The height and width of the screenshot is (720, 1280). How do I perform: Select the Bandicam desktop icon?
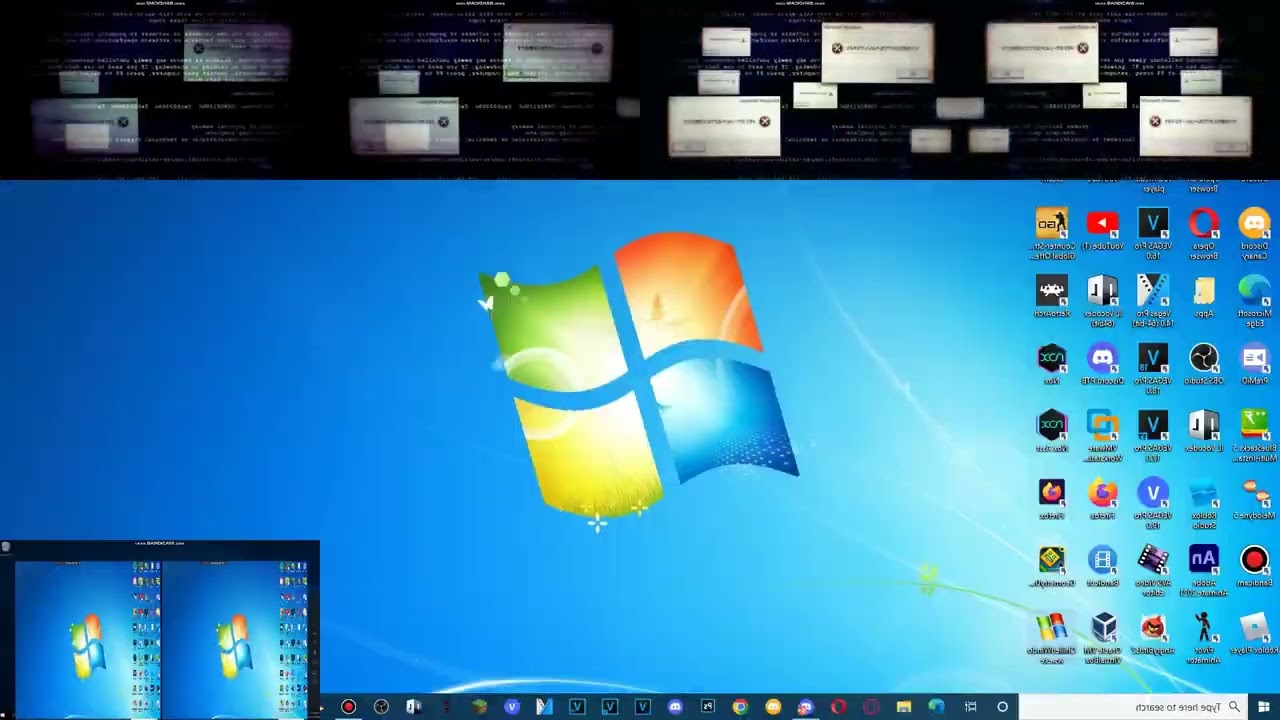1254,565
